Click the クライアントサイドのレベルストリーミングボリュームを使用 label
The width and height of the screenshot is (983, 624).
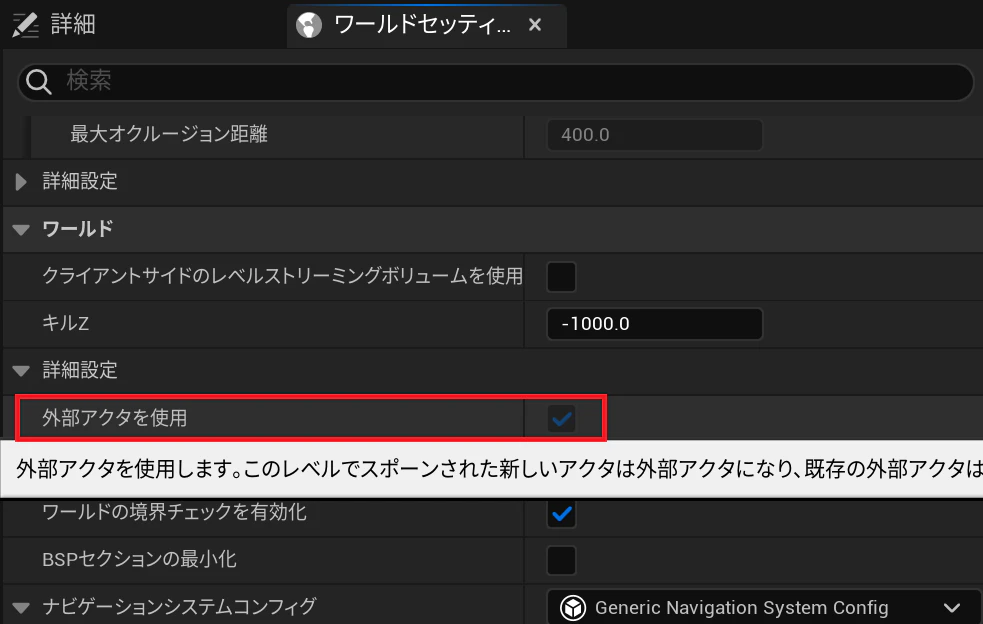coord(282,276)
